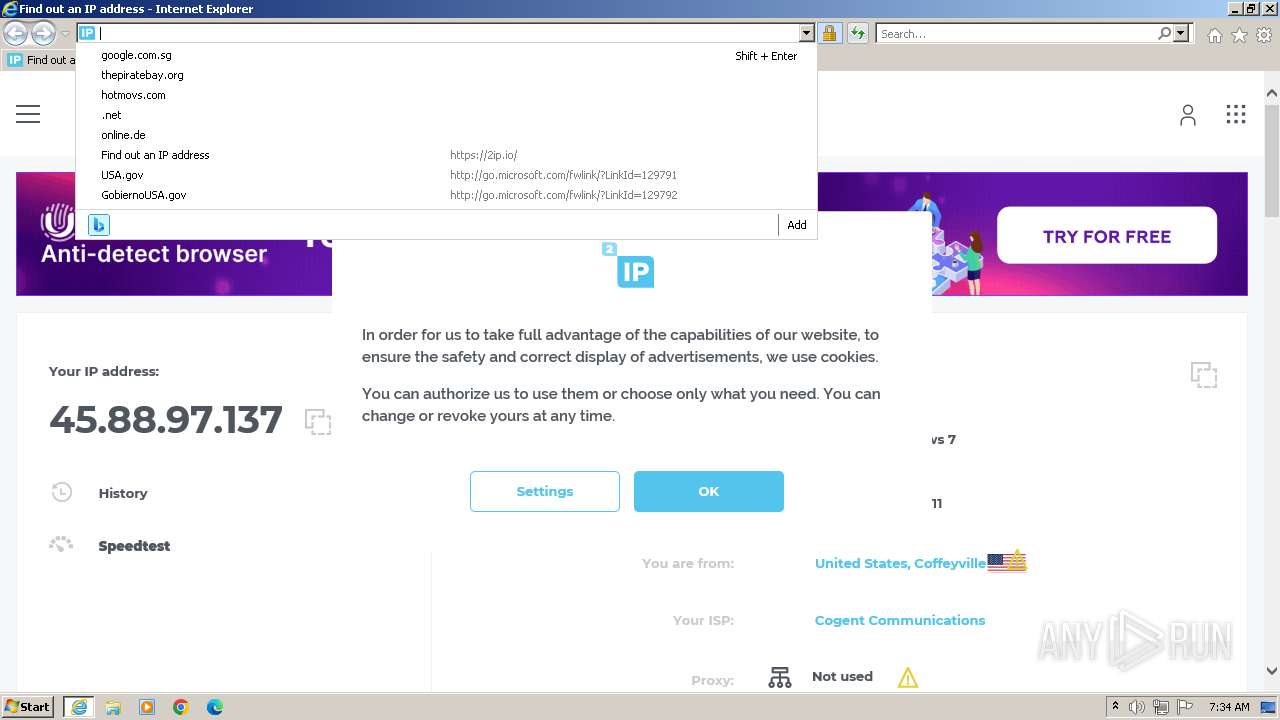This screenshot has height=720, width=1280.
Task: Click the page scrollbar up arrow
Action: [1272, 94]
